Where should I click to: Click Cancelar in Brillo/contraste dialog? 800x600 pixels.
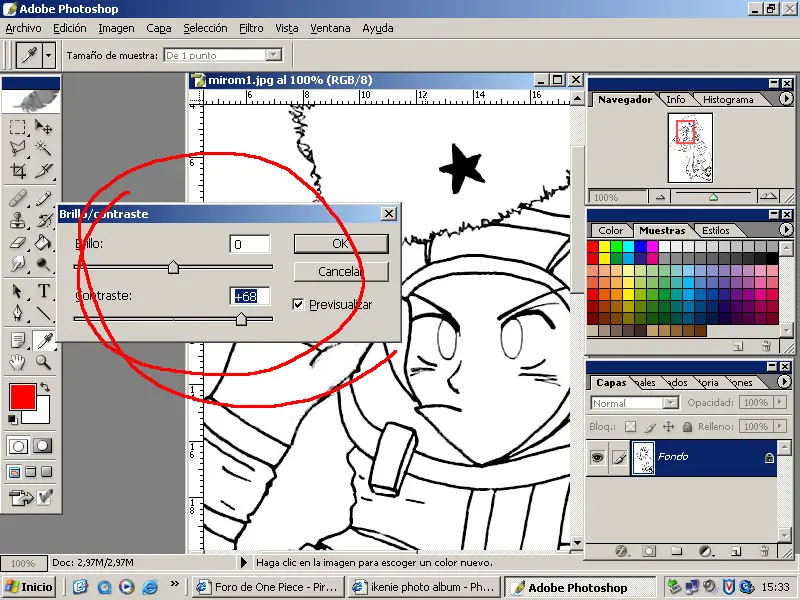[x=341, y=271]
